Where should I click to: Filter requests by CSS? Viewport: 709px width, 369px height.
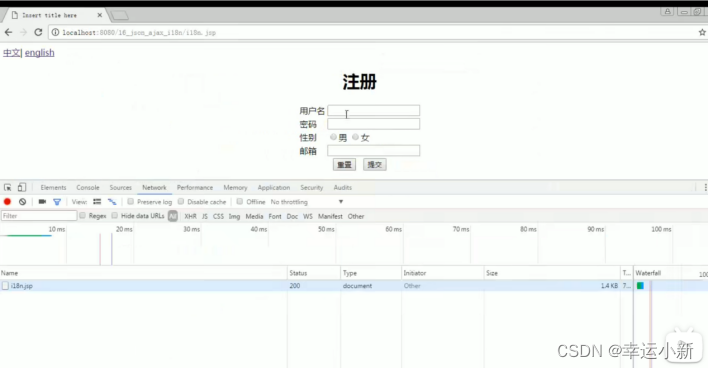pyautogui.click(x=218, y=216)
